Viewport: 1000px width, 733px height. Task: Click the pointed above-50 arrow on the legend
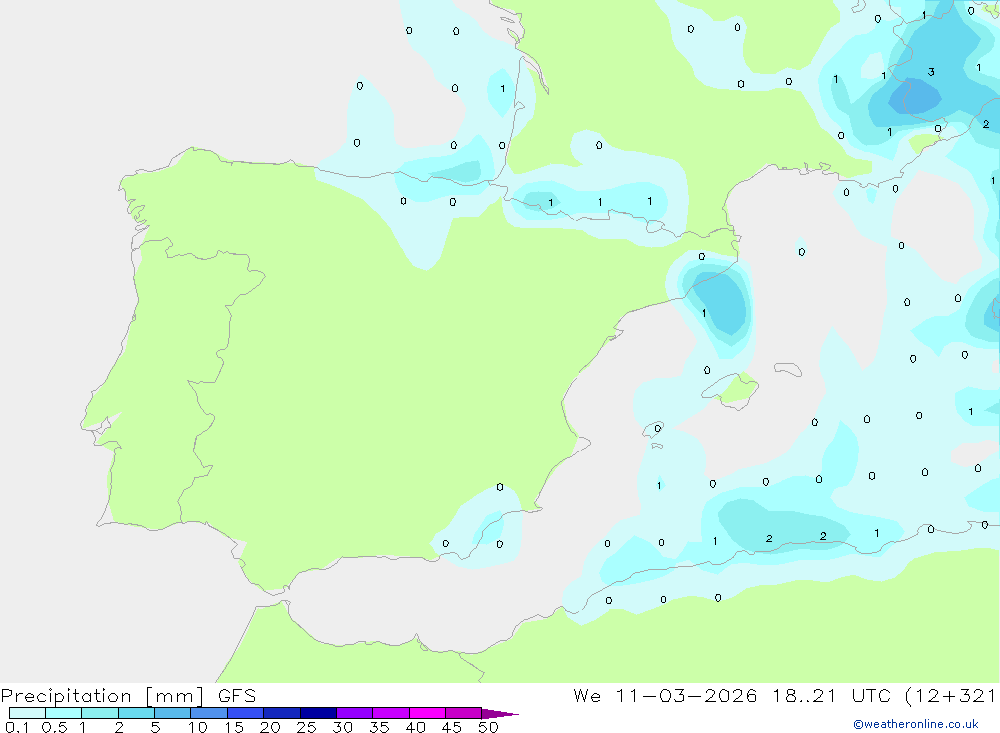(500, 714)
